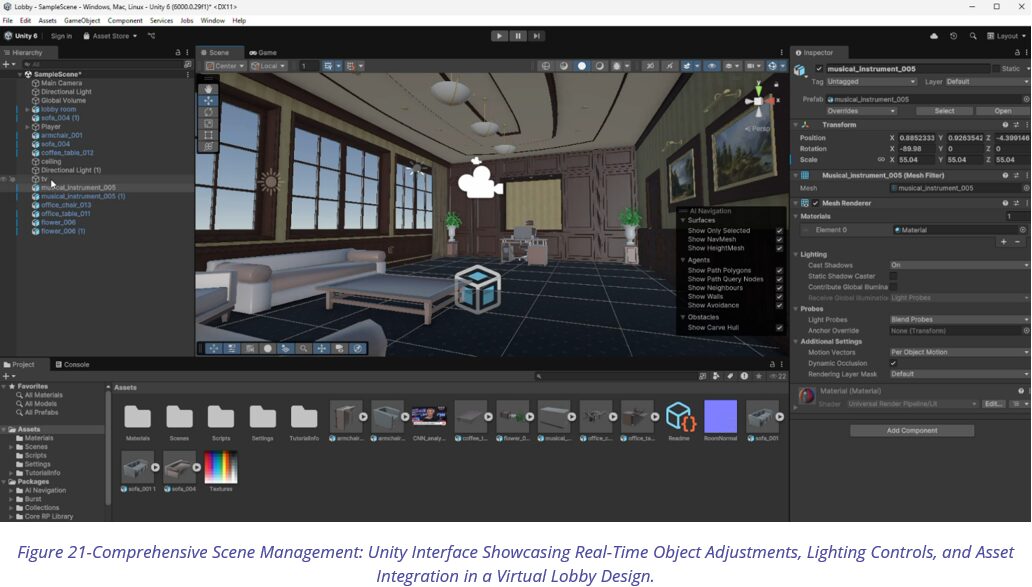
Task: Click the Pause button in top toolbar
Action: point(518,36)
